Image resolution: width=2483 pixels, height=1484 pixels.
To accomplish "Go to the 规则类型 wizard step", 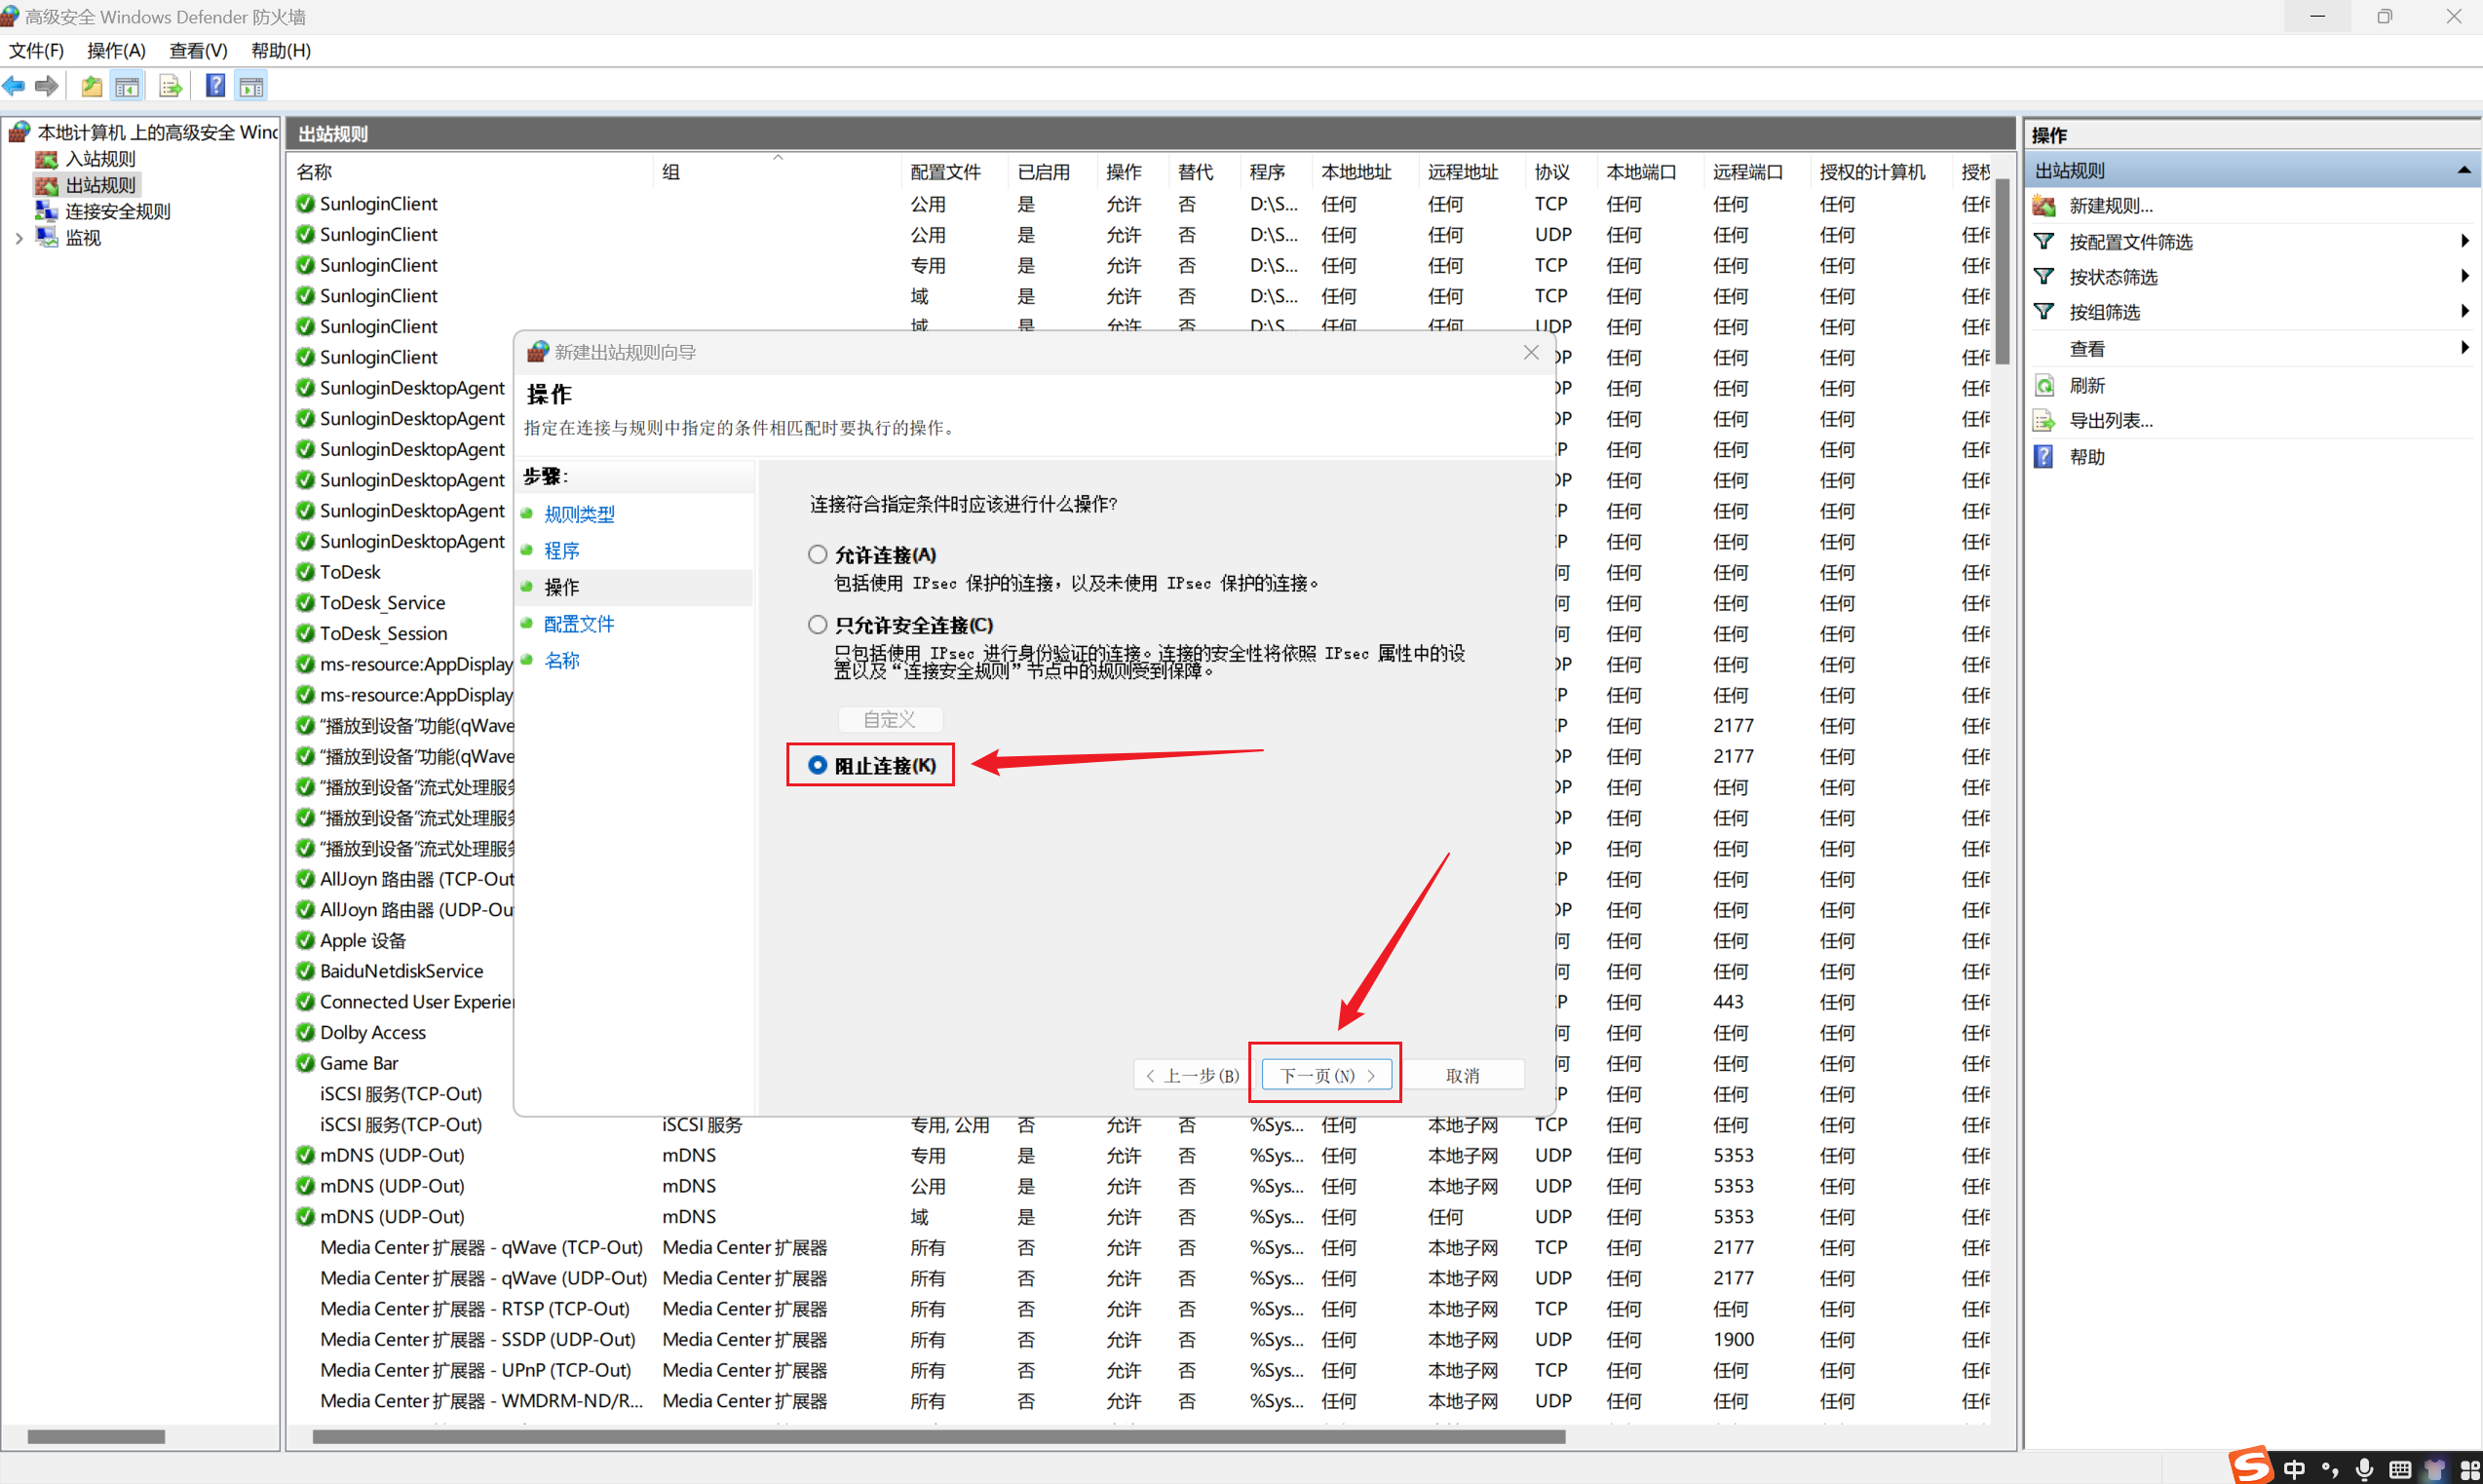I will pos(579,514).
